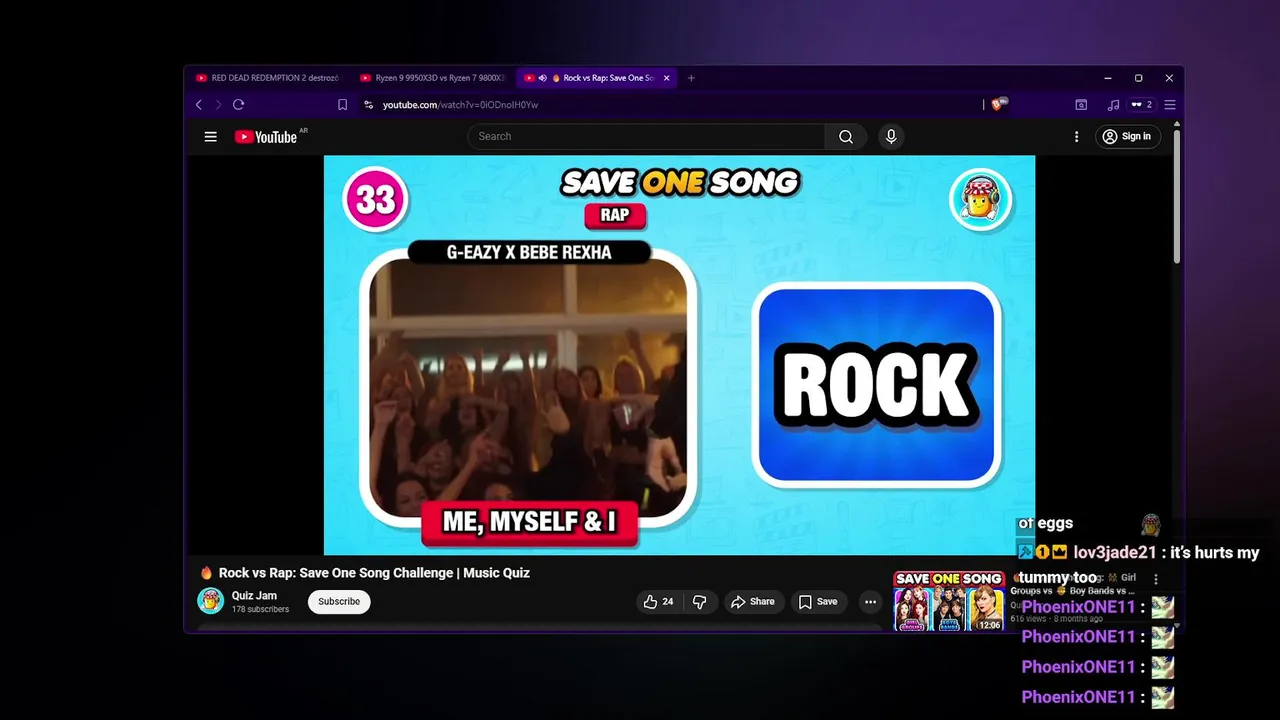Open the YouTube hamburger guide menu
The image size is (1280, 720).
(x=210, y=137)
